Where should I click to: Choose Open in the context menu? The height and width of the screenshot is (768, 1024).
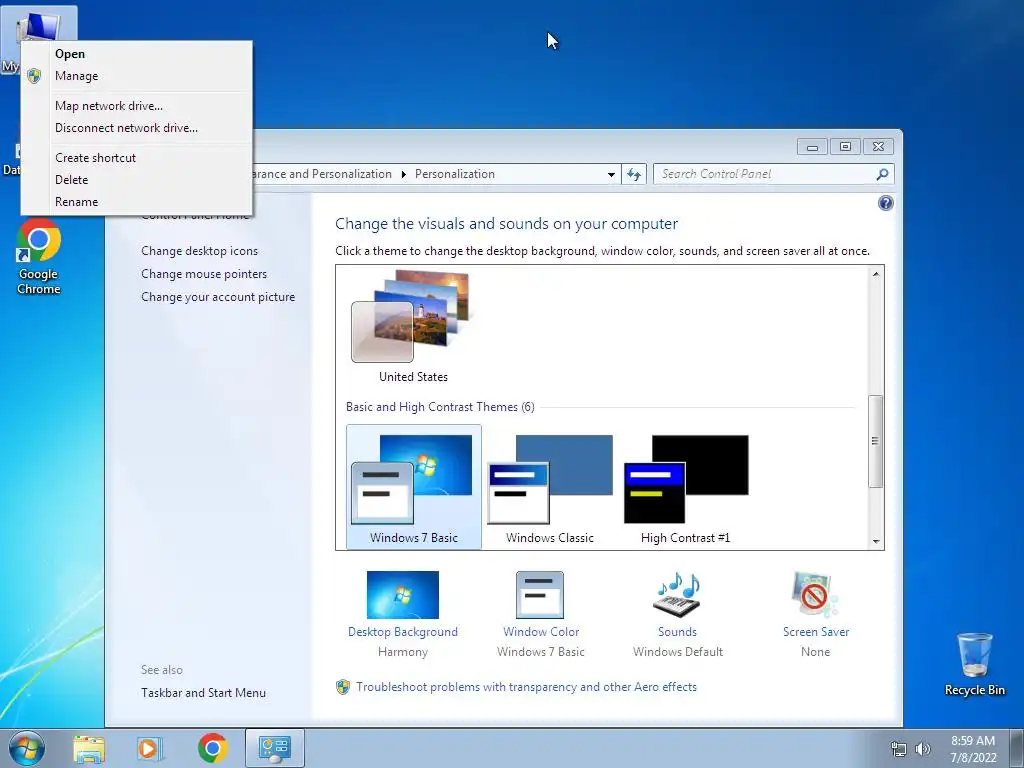pos(136,54)
